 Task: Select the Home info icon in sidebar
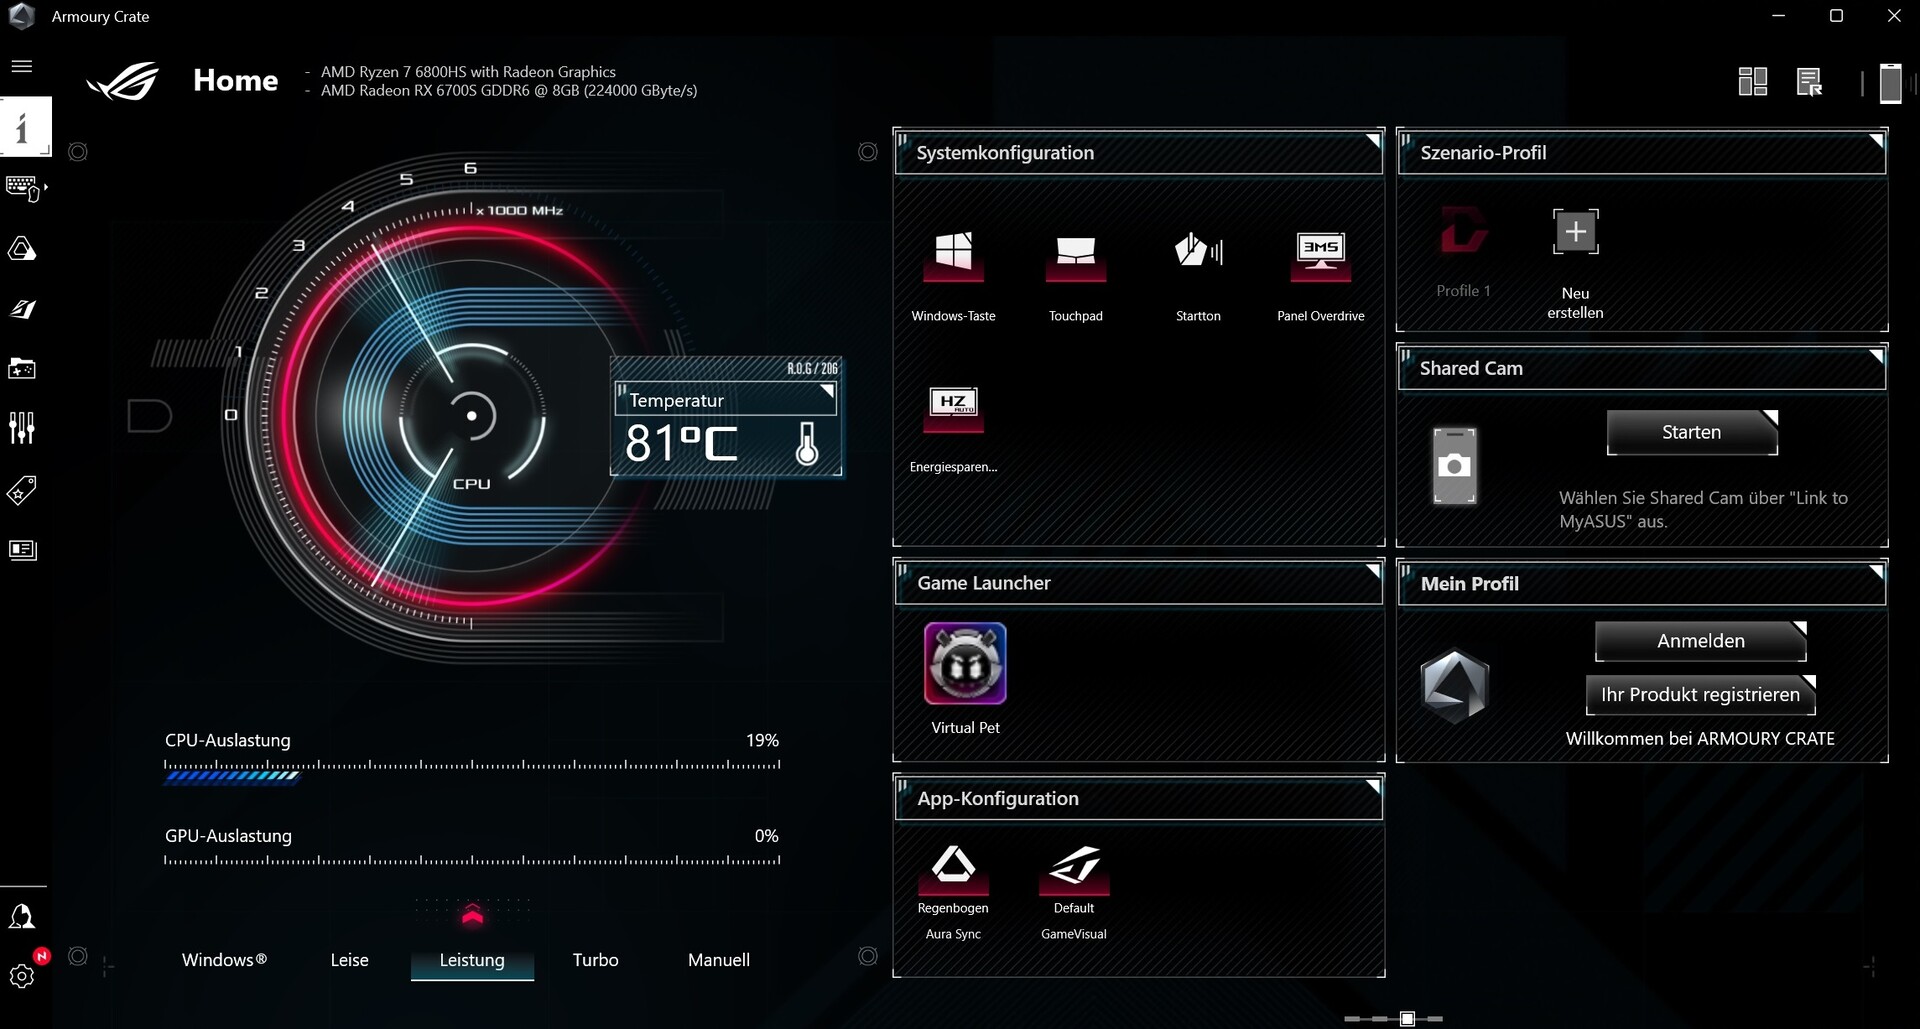click(25, 127)
